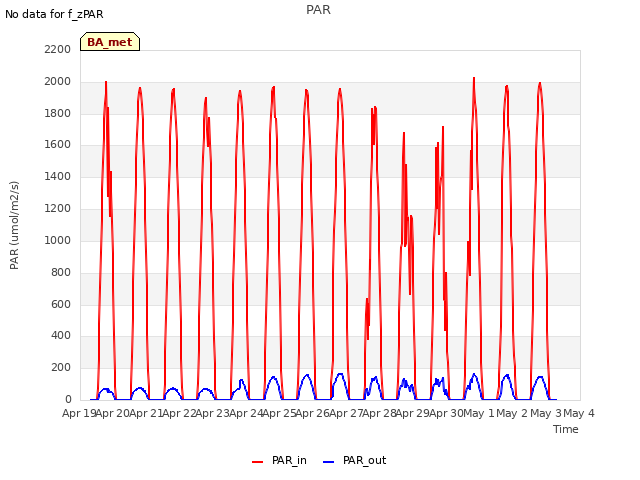Select the BA_met annotation label
The width and height of the screenshot is (640, 480).
[x=110, y=42]
